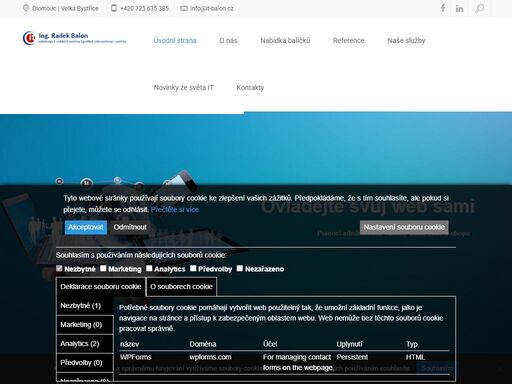
Task: Click the Ing. Radek Balon logo
Action: 75,38
